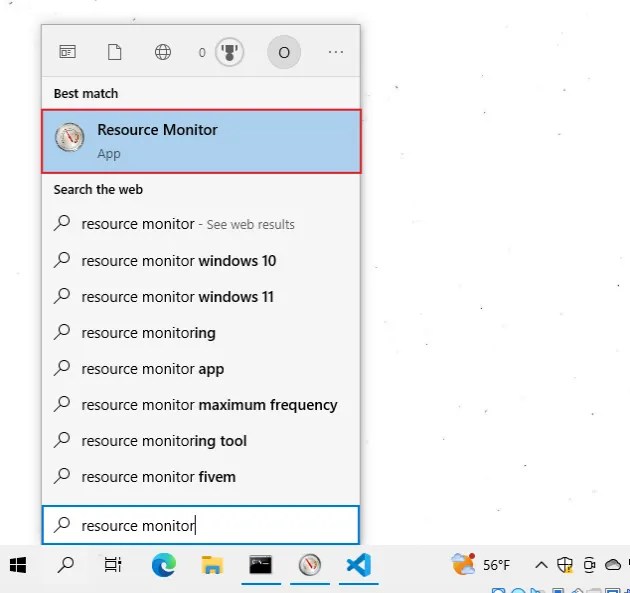Click the Meet Now camera tray icon
Image resolution: width=630 pixels, height=593 pixels.
pyautogui.click(x=589, y=565)
